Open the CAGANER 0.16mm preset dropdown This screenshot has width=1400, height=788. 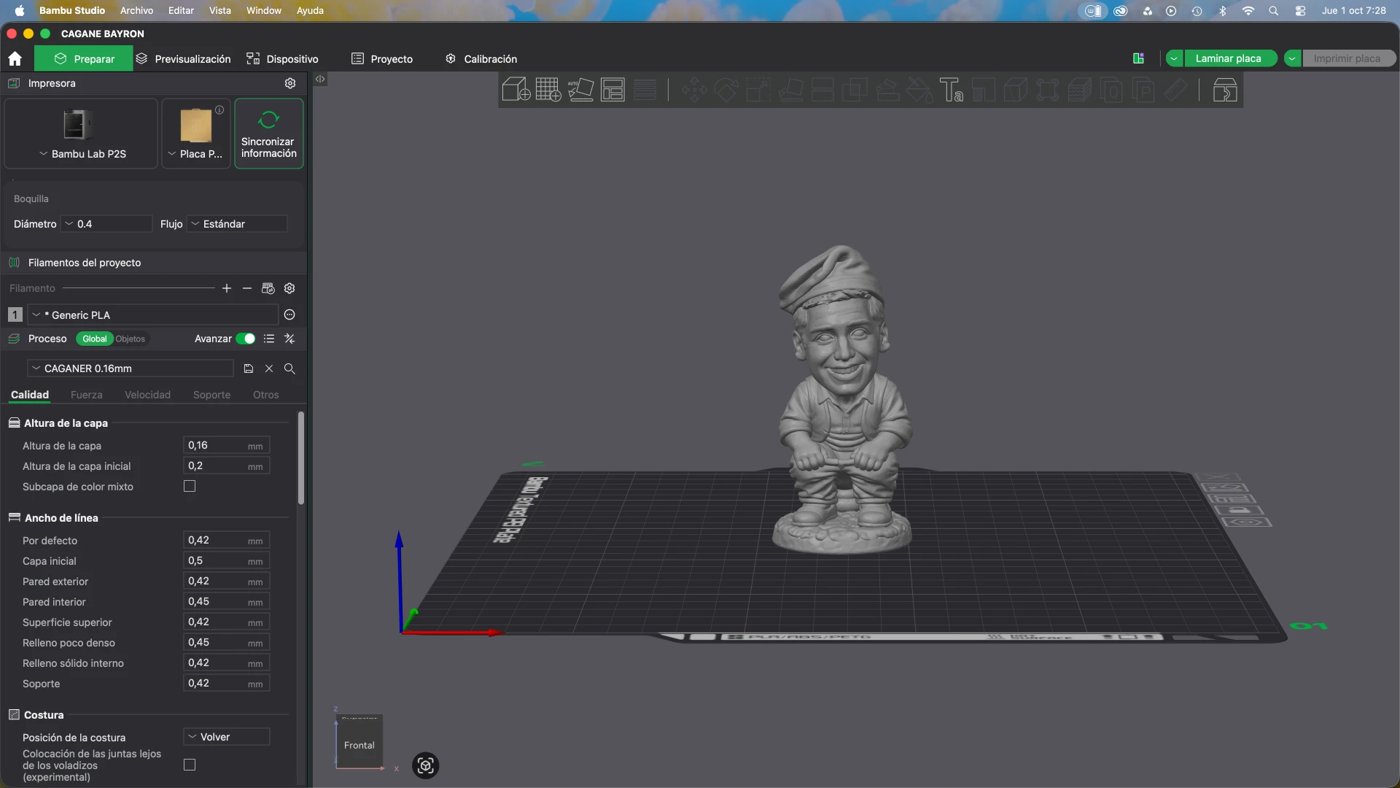click(130, 368)
